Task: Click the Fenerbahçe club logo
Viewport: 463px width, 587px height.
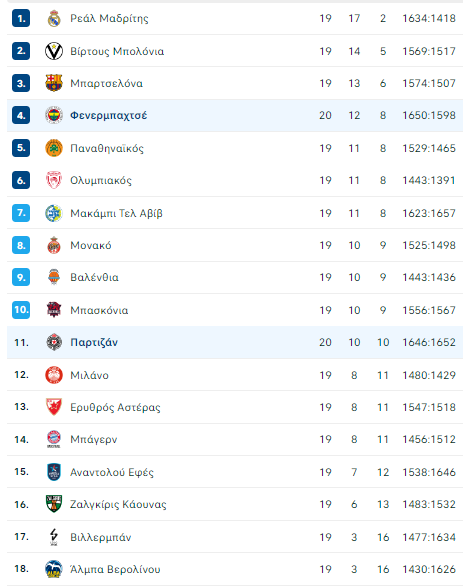Action: tap(54, 115)
